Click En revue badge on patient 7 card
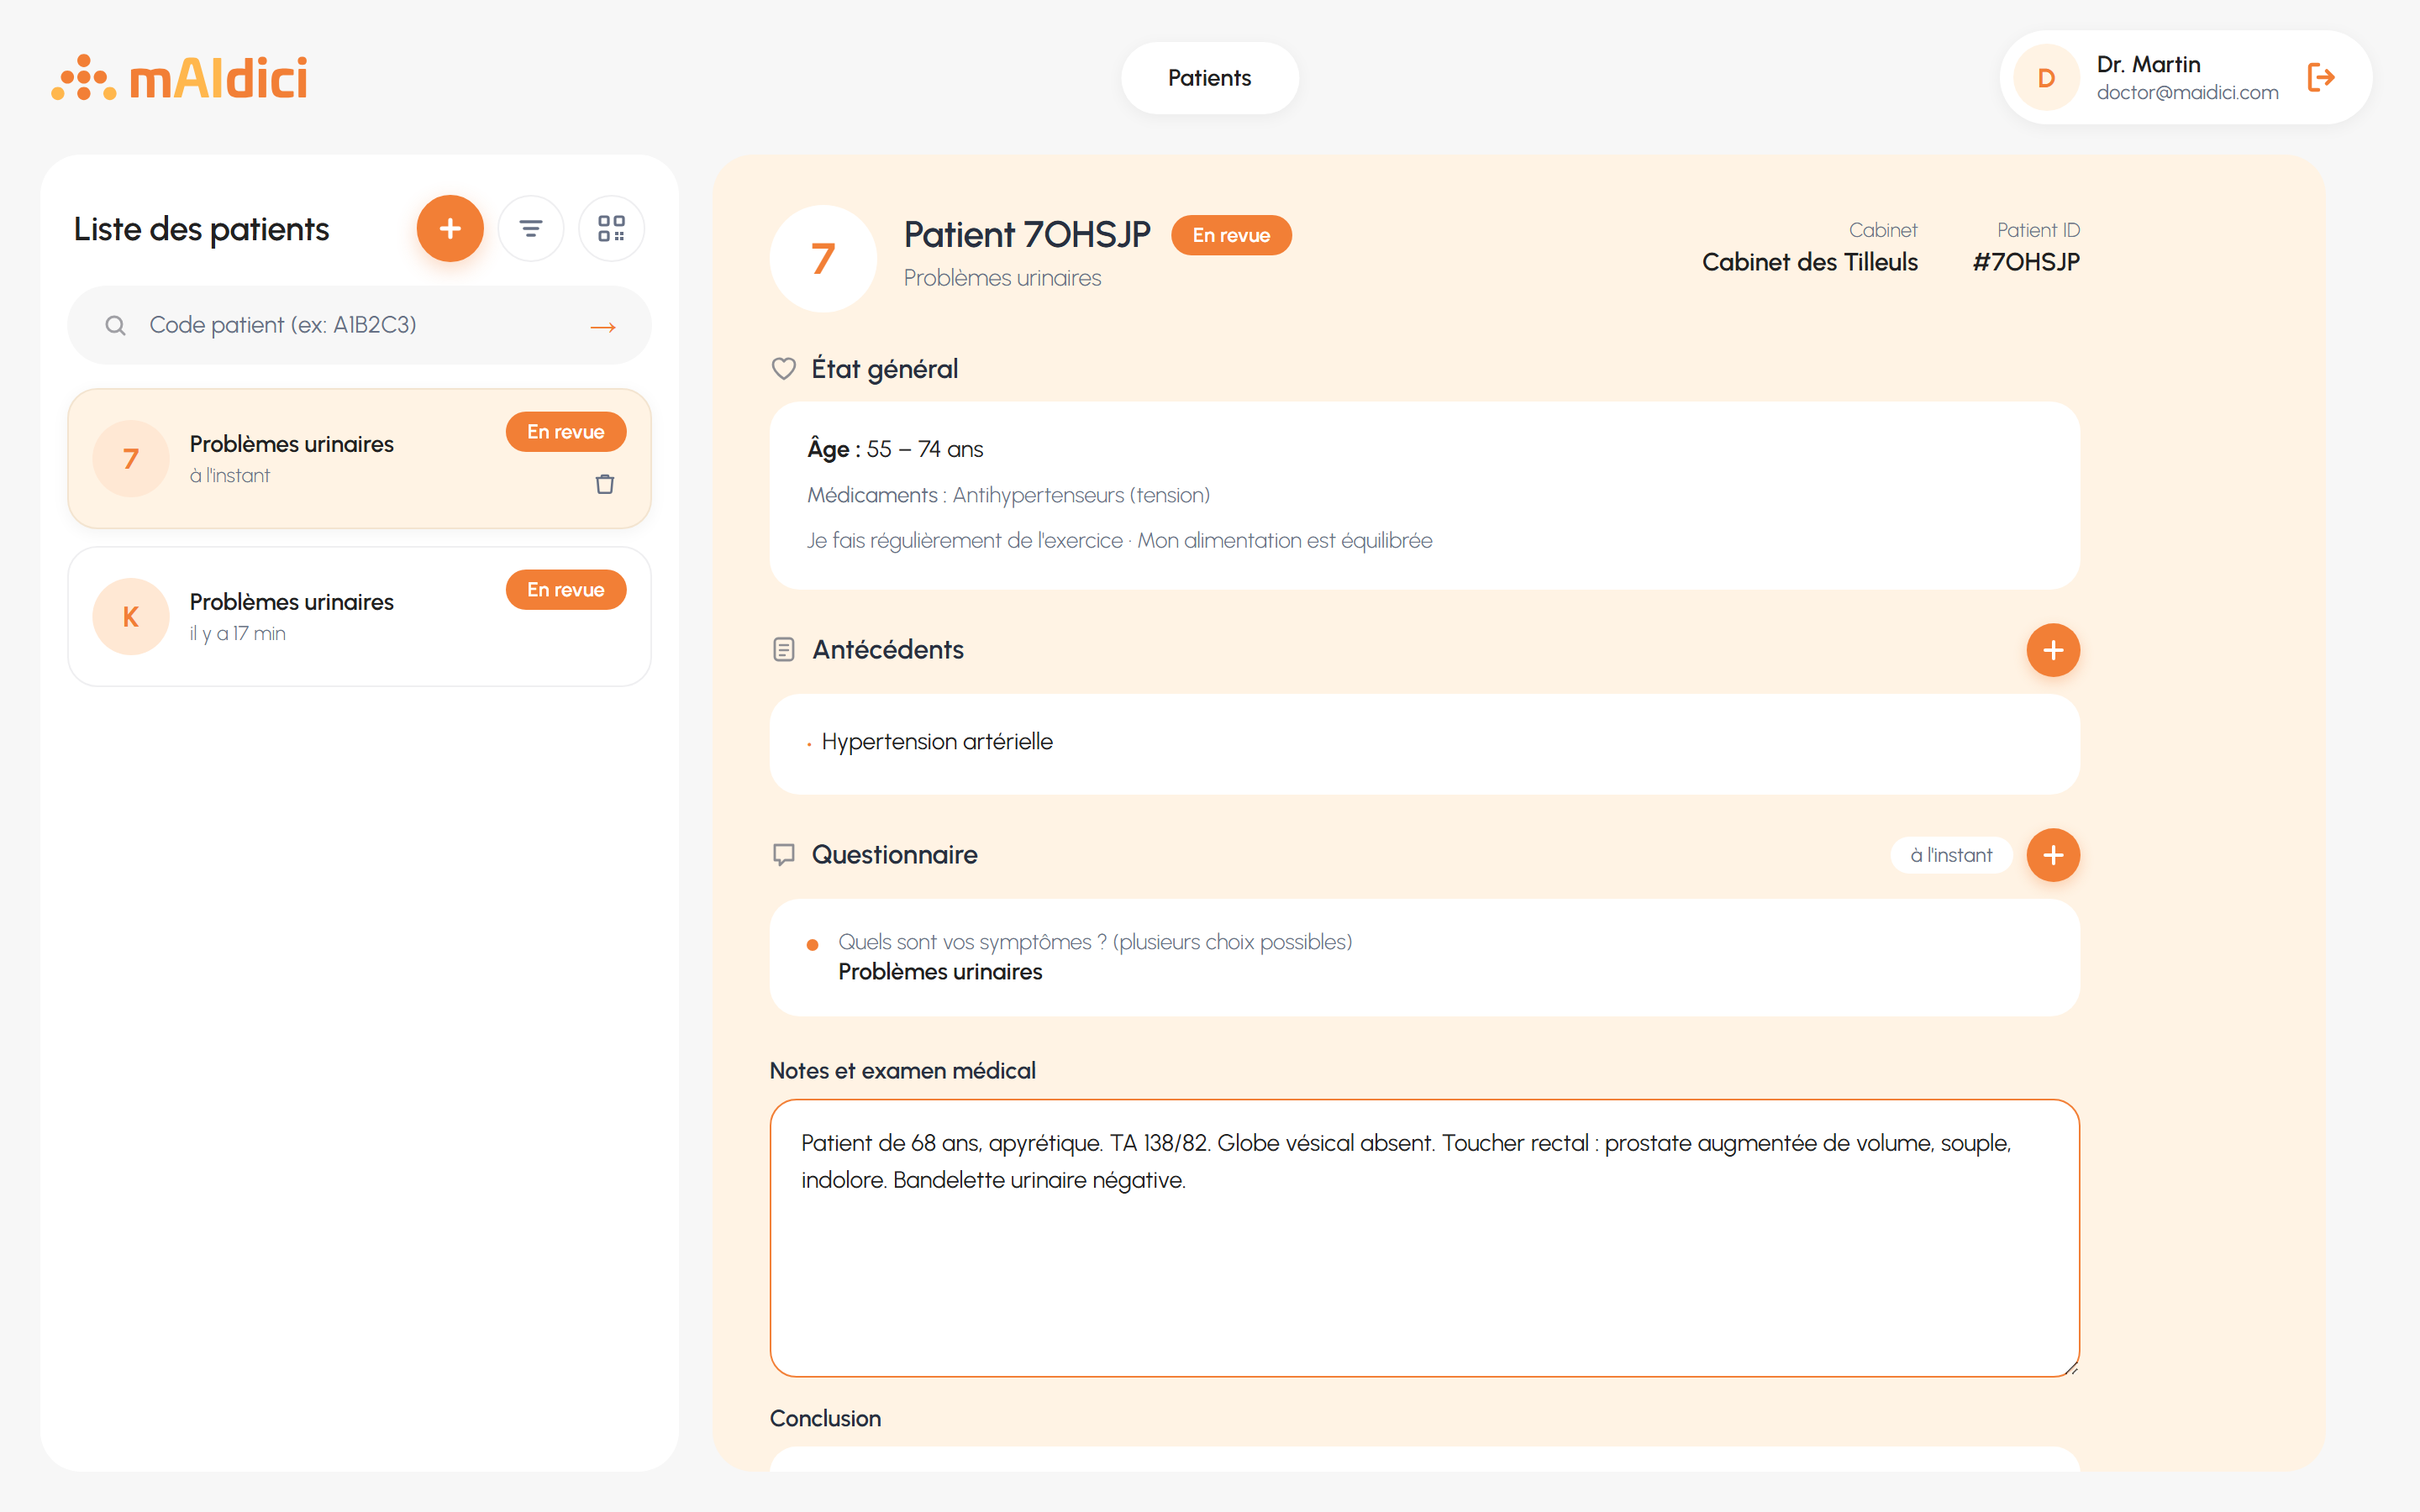 pyautogui.click(x=566, y=432)
